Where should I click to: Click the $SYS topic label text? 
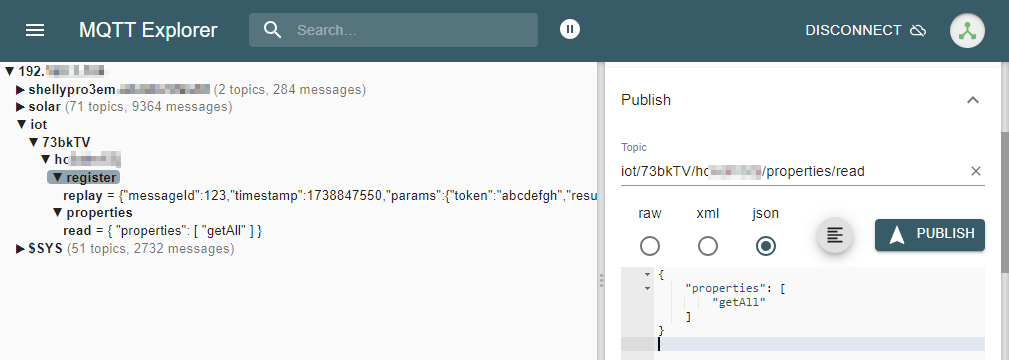coord(45,249)
